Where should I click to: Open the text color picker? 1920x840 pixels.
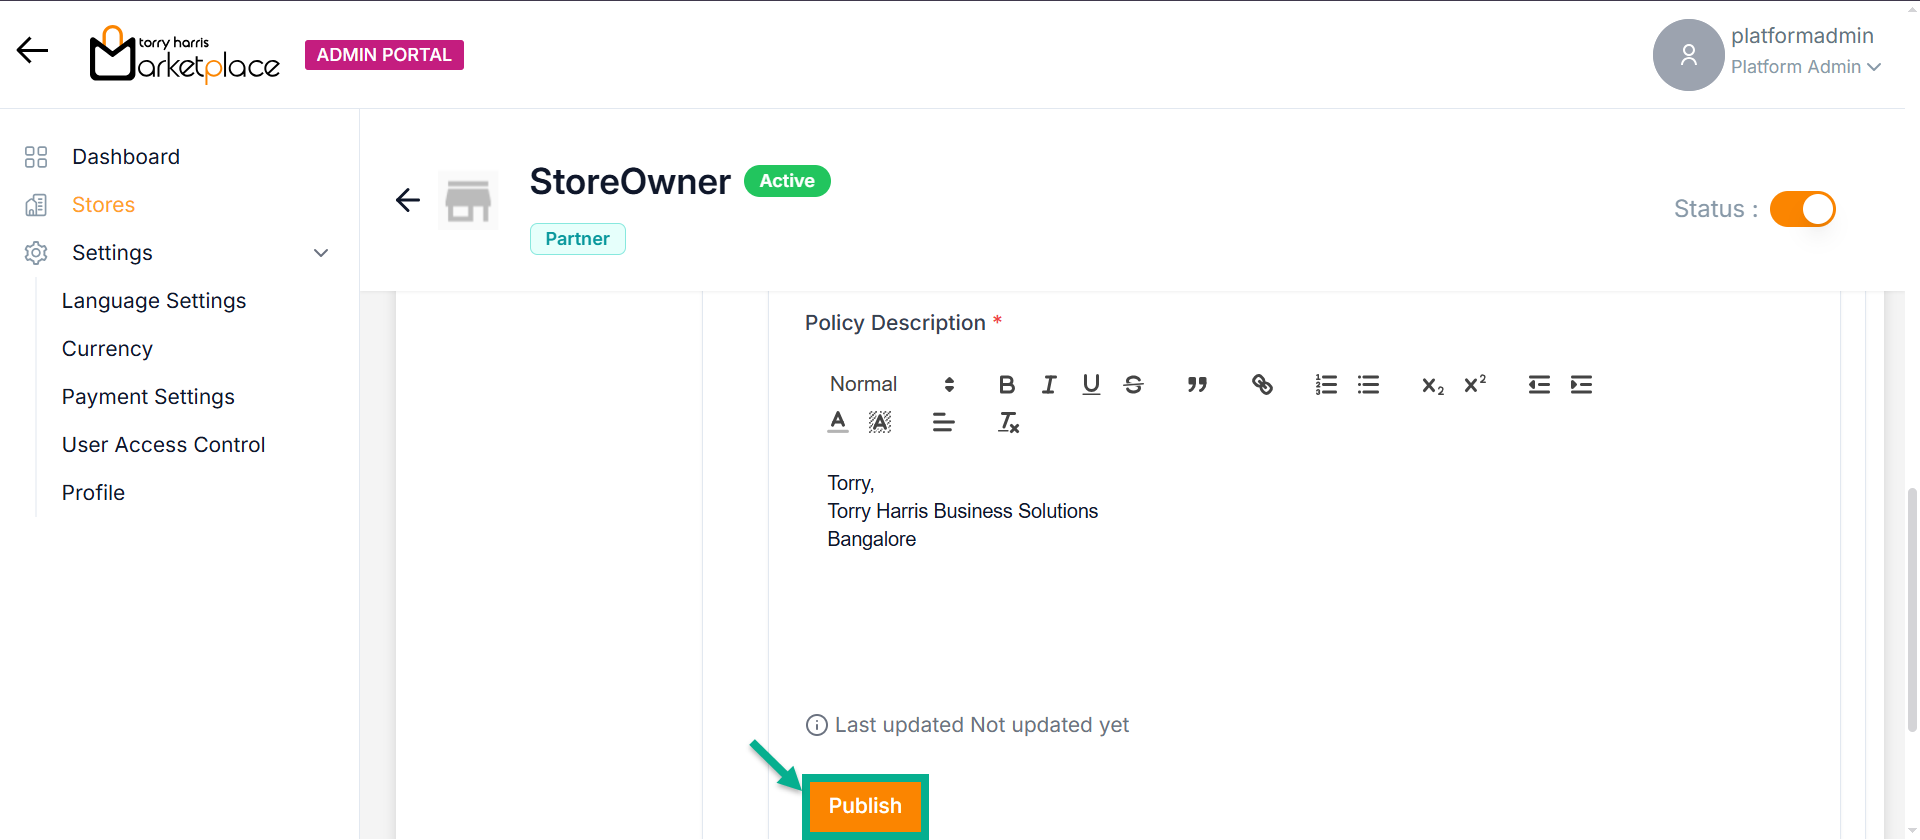pyautogui.click(x=838, y=423)
